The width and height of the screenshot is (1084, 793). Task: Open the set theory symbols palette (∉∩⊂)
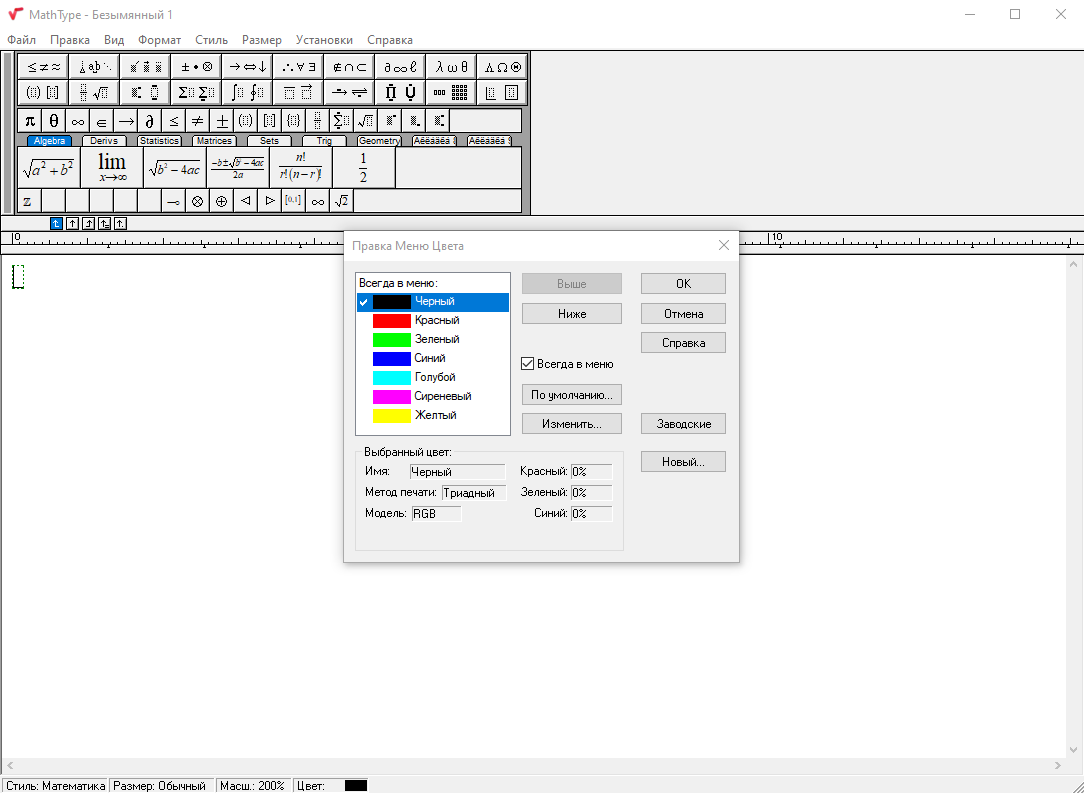[349, 67]
